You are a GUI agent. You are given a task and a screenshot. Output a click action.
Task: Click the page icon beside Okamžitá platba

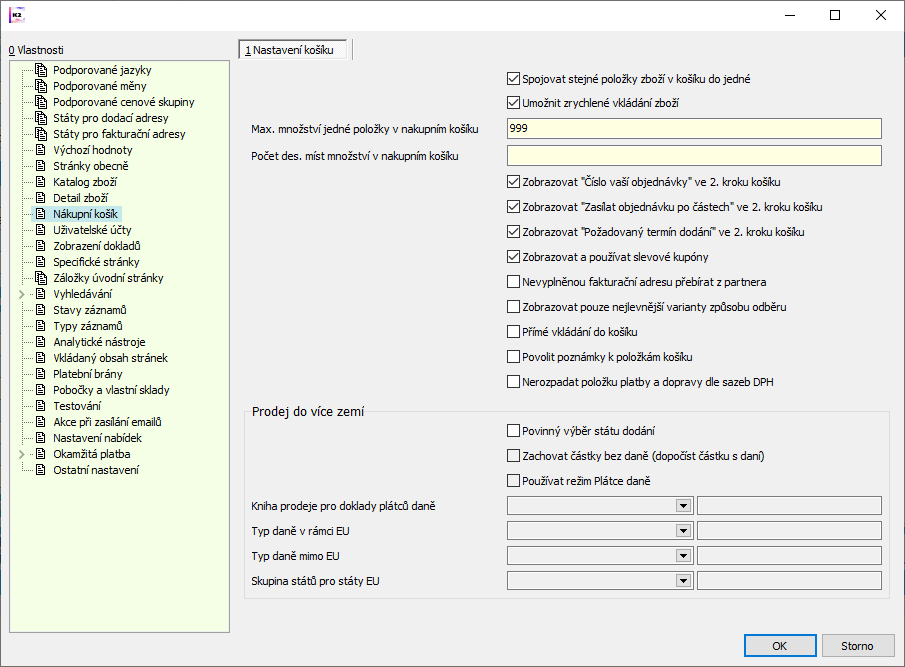(40, 454)
